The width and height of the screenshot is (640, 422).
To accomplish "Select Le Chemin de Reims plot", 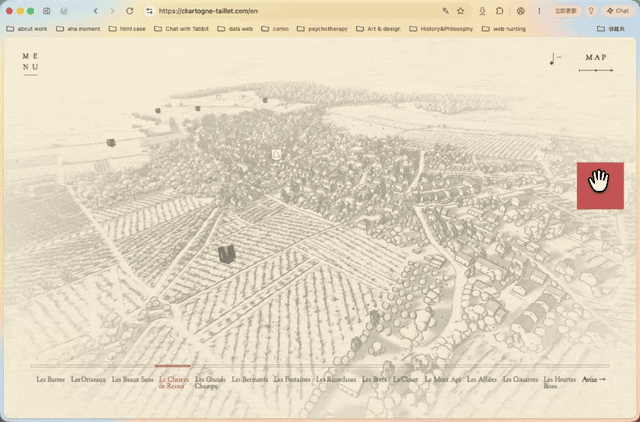I will [x=174, y=382].
